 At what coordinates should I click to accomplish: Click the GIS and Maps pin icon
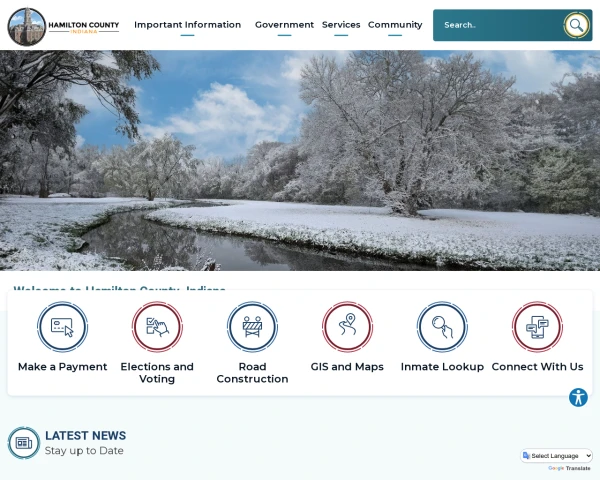click(347, 327)
